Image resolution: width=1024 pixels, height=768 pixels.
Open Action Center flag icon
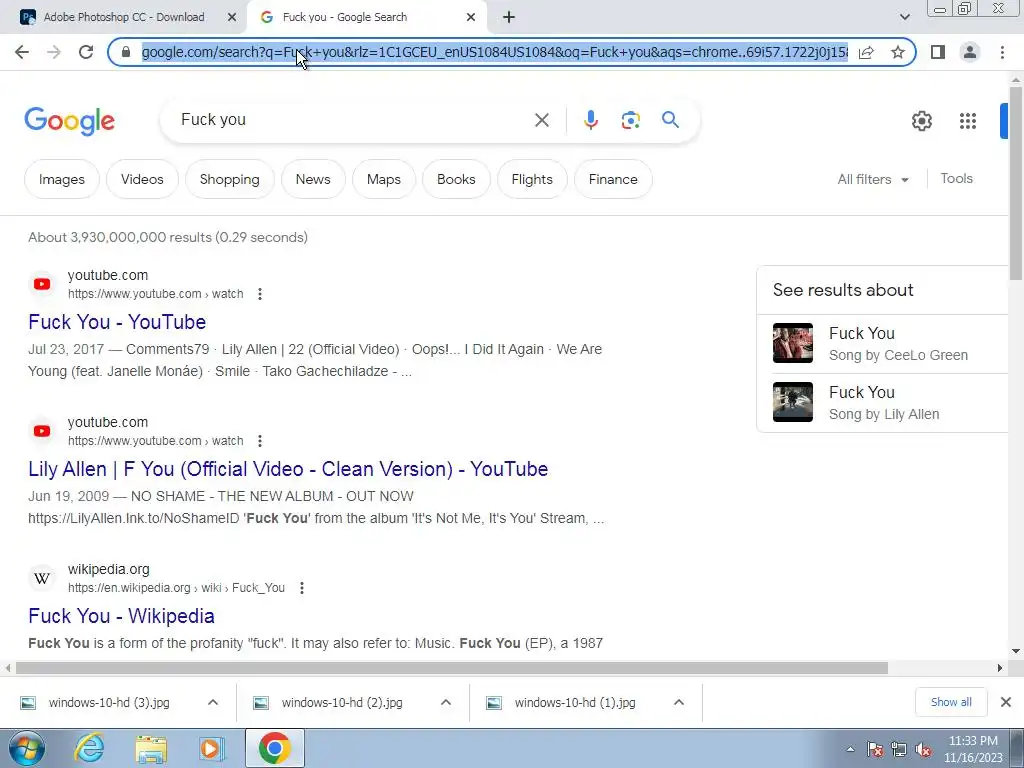click(x=875, y=749)
